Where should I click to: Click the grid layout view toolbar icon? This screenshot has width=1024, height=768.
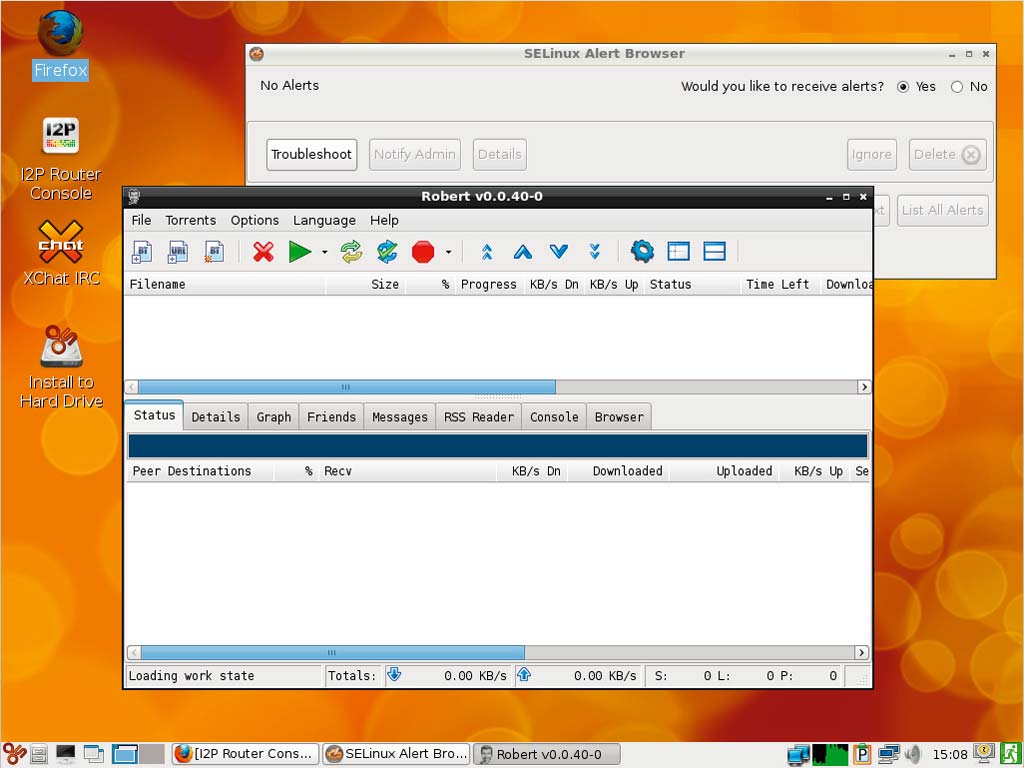point(679,251)
